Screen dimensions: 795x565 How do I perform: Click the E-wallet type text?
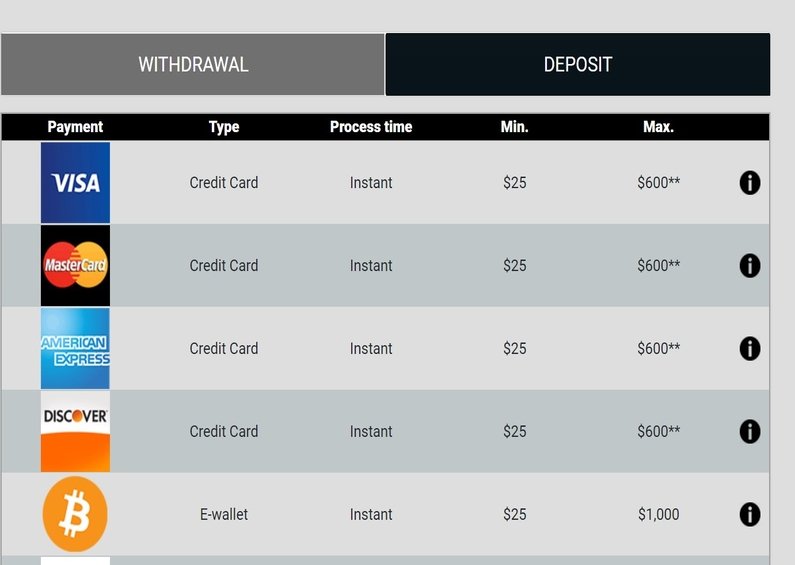point(224,514)
